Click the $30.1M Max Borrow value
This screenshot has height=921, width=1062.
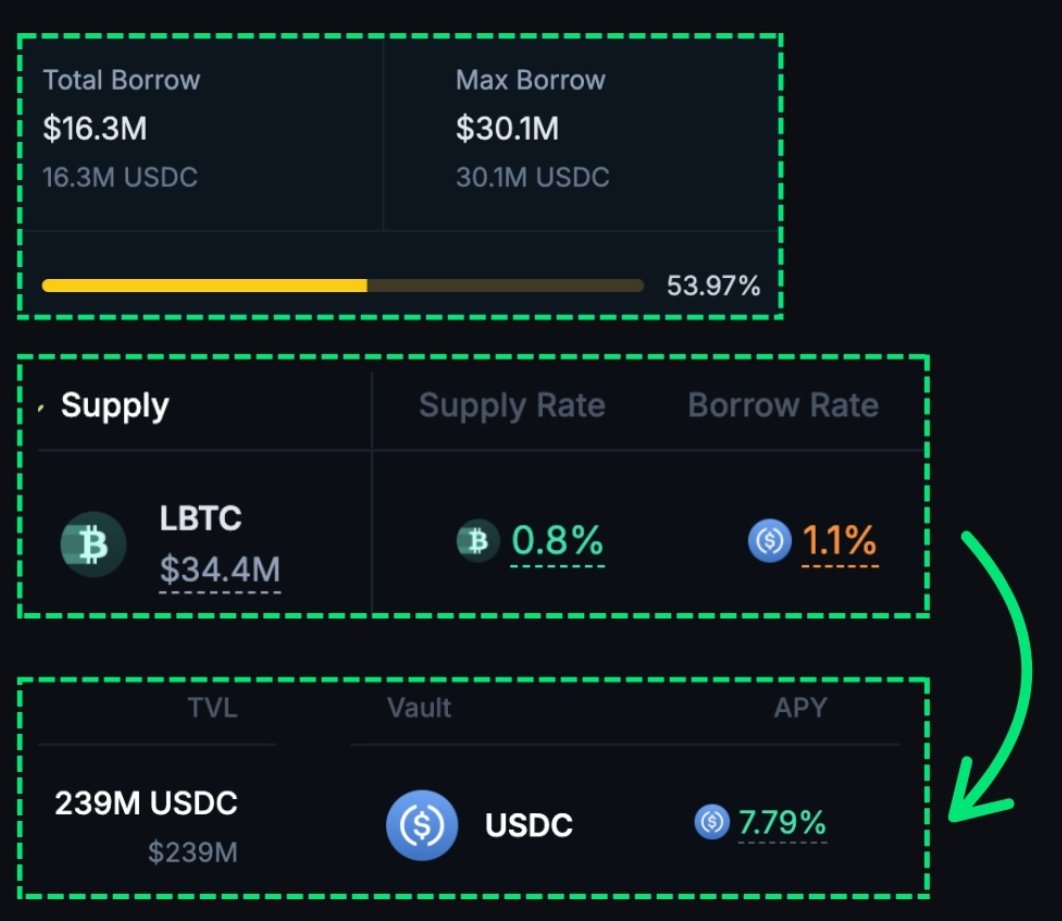coord(507,128)
